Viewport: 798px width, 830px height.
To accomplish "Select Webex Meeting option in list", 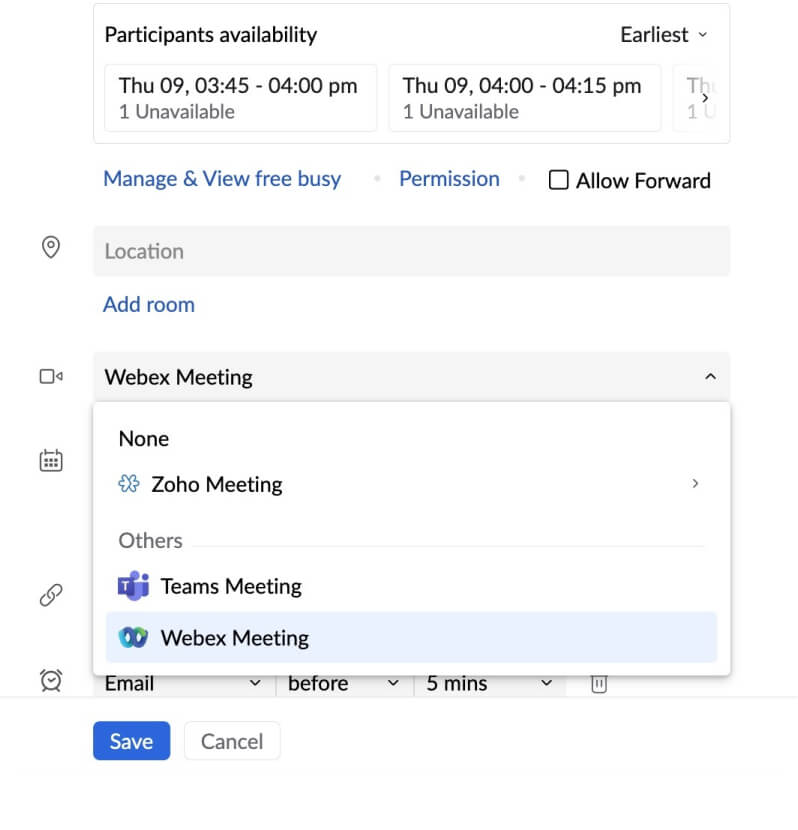I will pyautogui.click(x=411, y=638).
